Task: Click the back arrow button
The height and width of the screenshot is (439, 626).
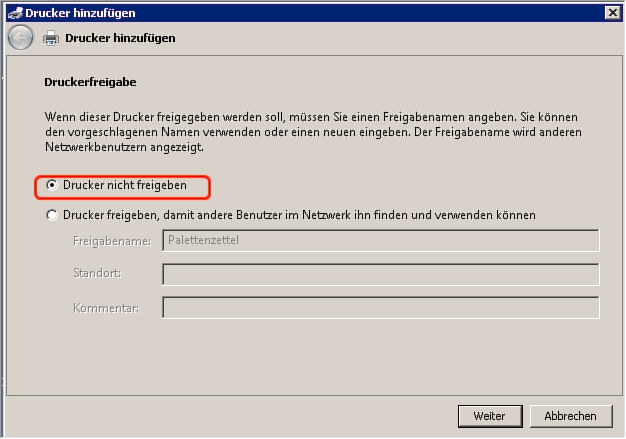Action: pyautogui.click(x=19, y=38)
